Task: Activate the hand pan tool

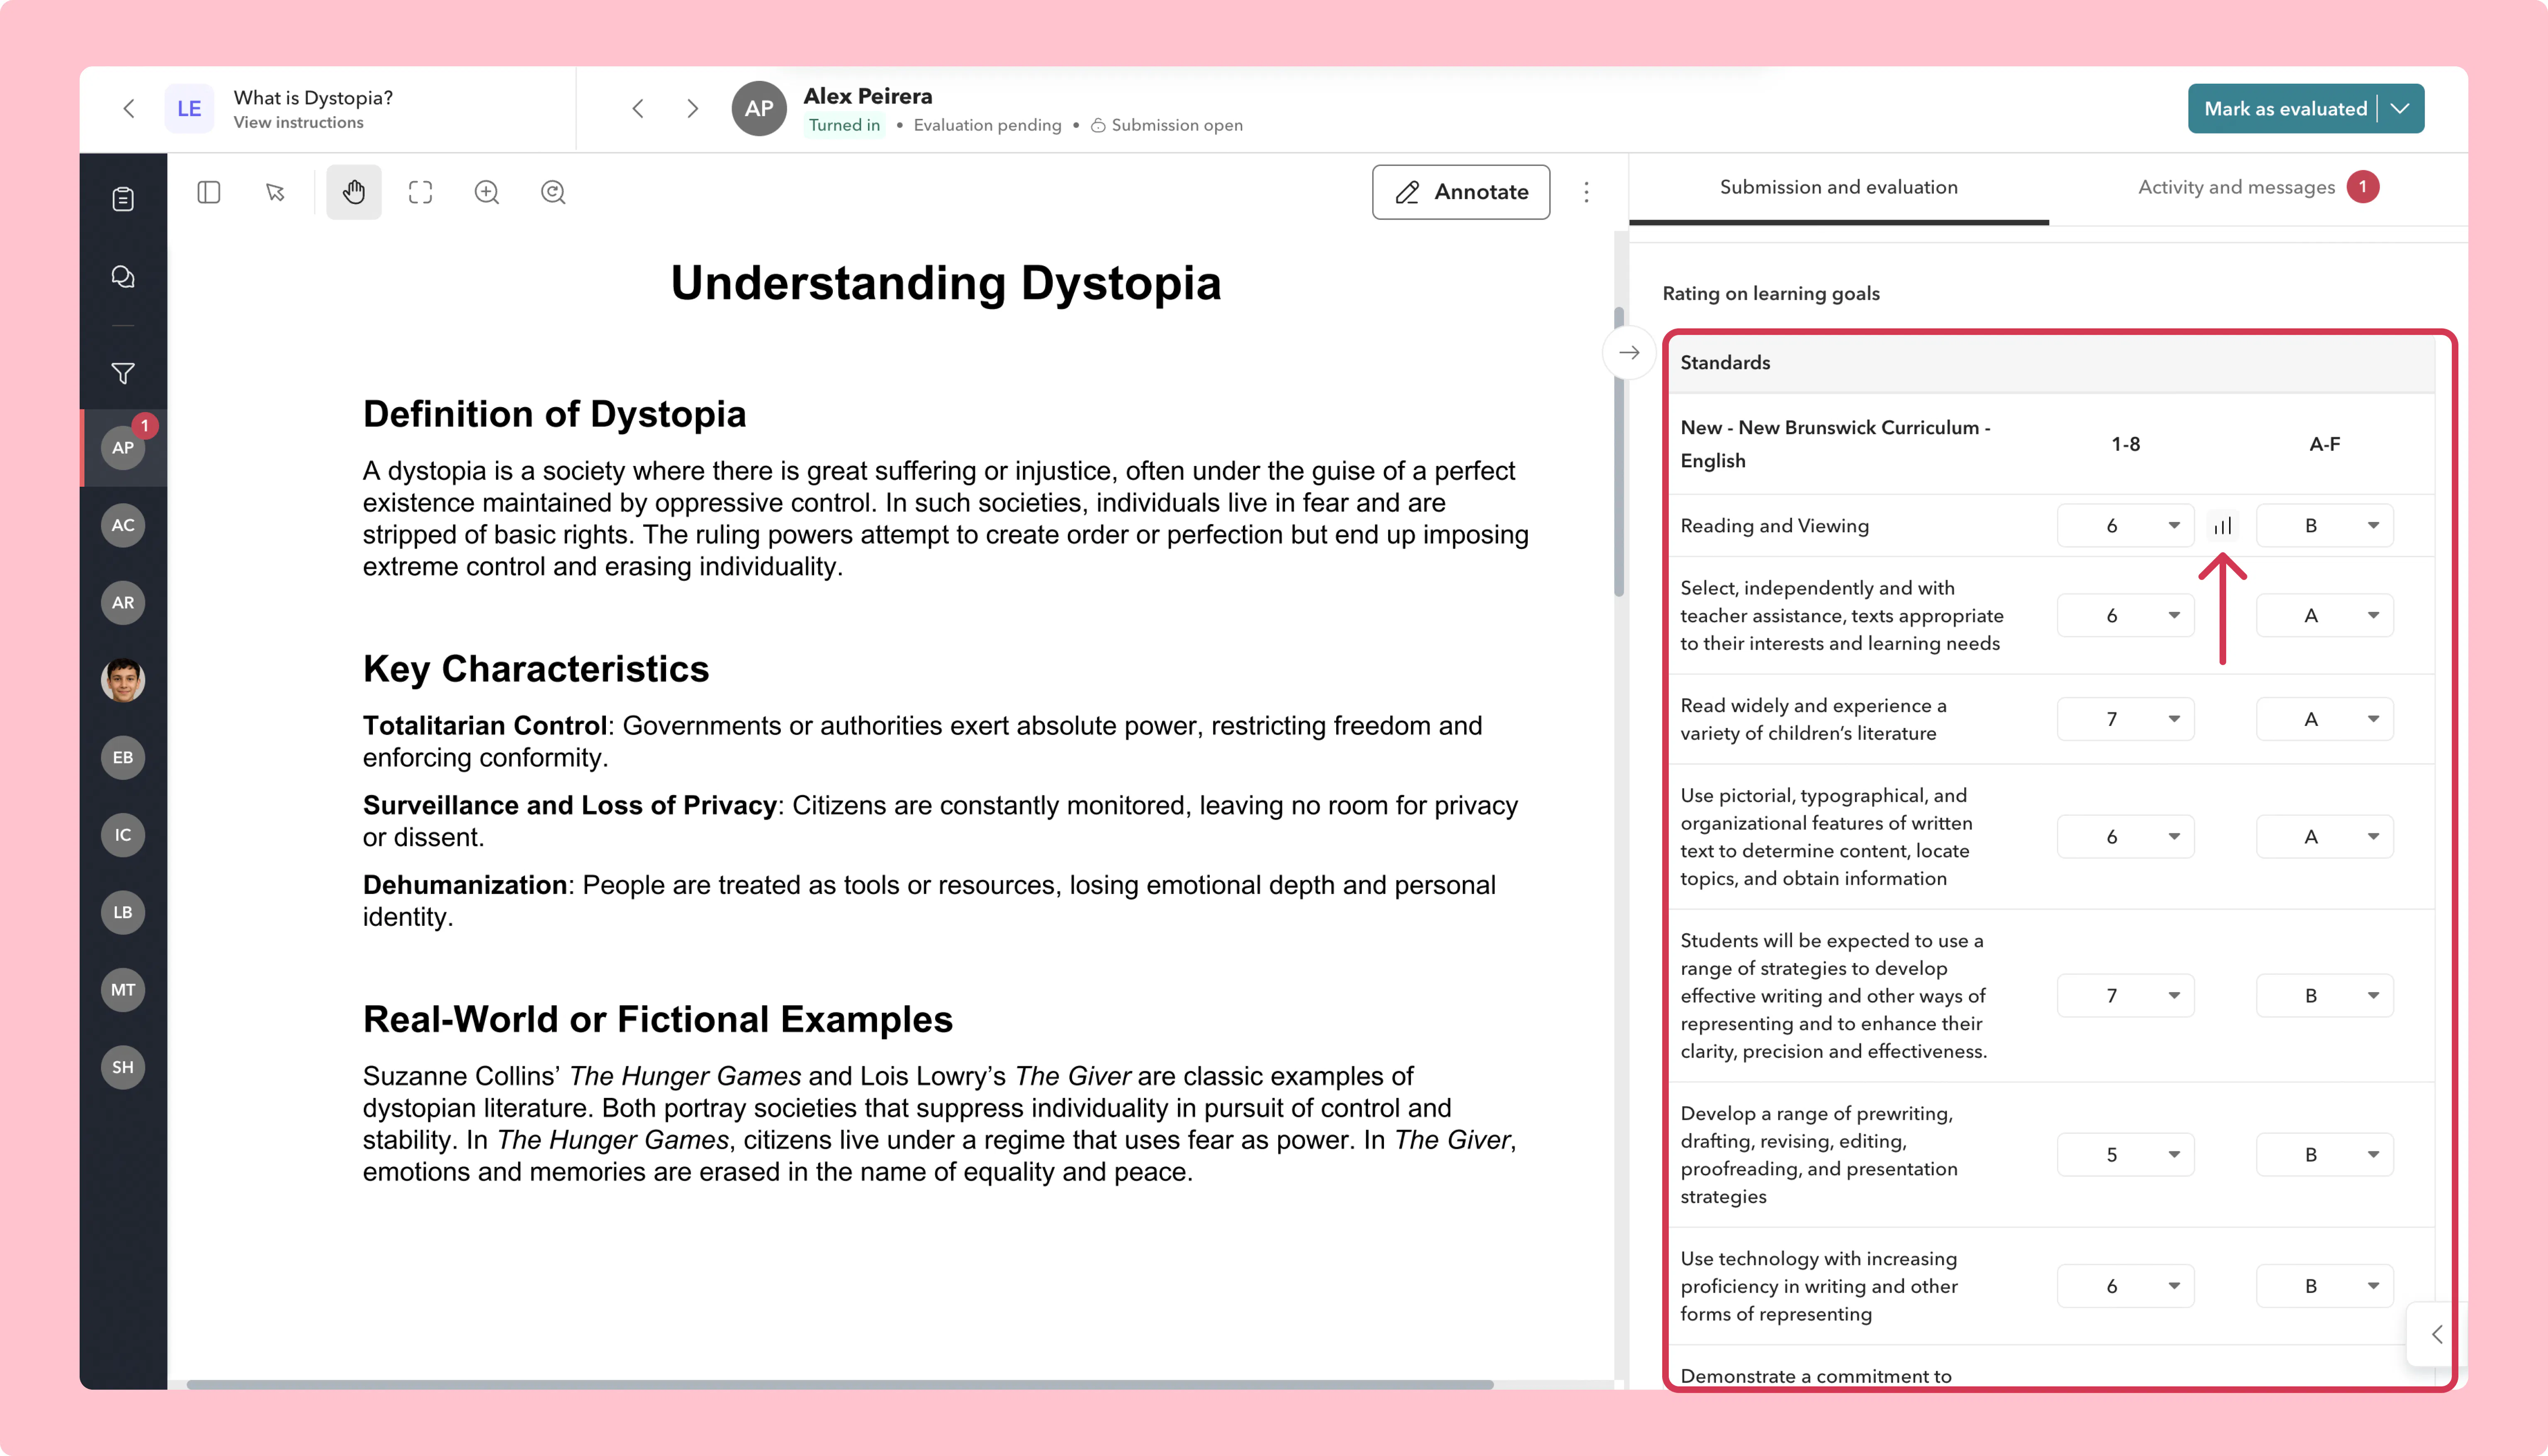Action: point(354,192)
